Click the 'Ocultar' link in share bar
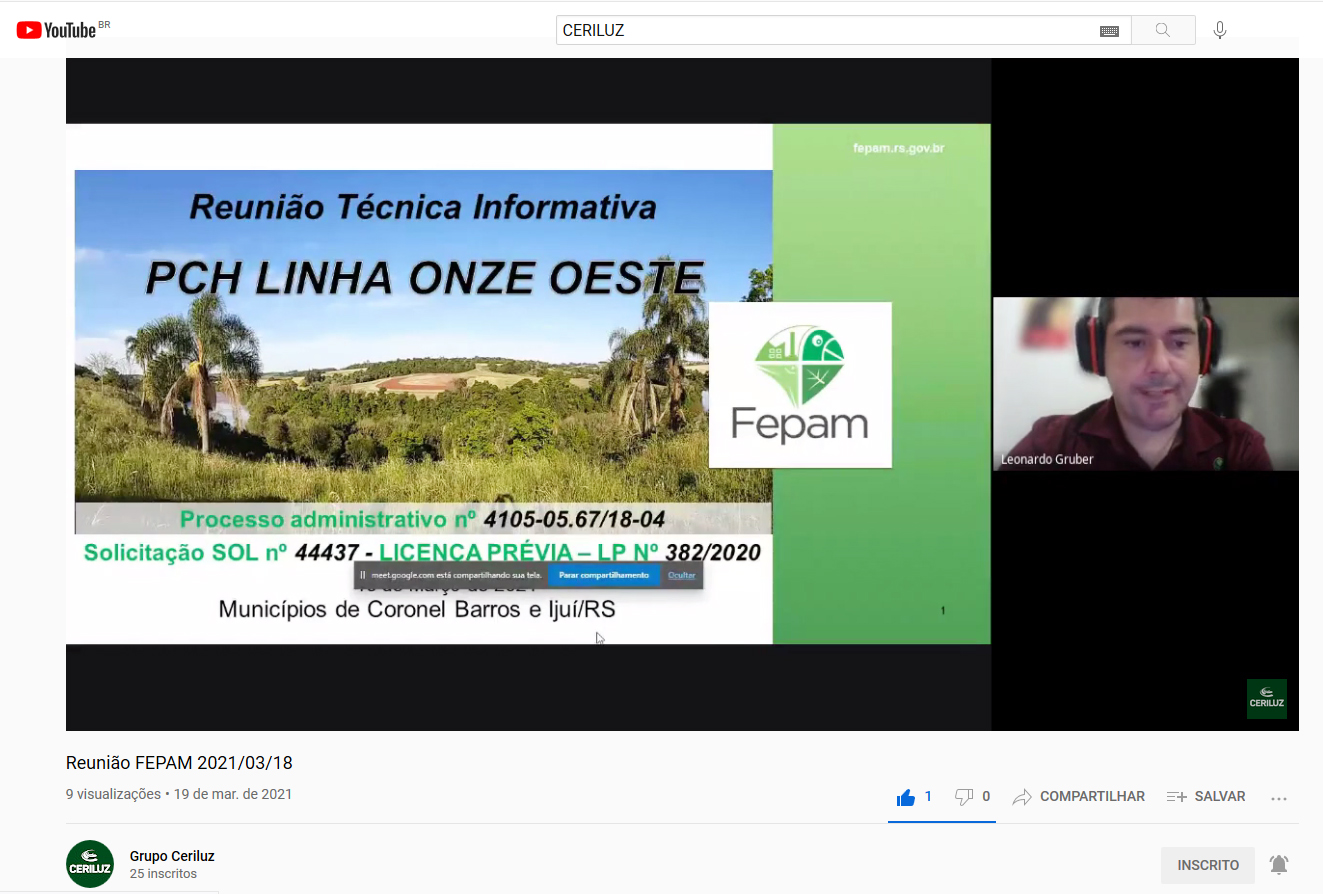The width and height of the screenshot is (1323, 894). point(682,575)
